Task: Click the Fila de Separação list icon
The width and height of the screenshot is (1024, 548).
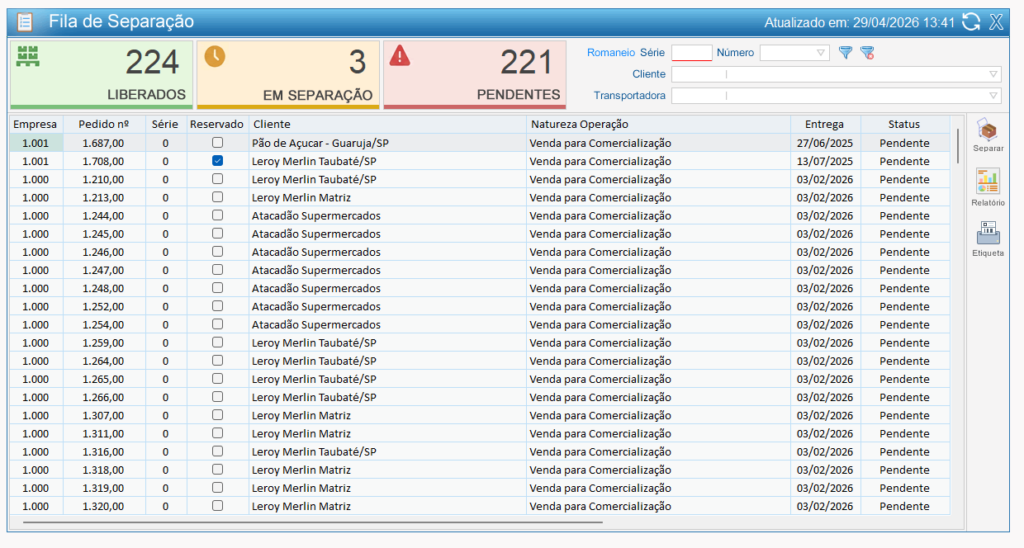Action: pos(25,22)
